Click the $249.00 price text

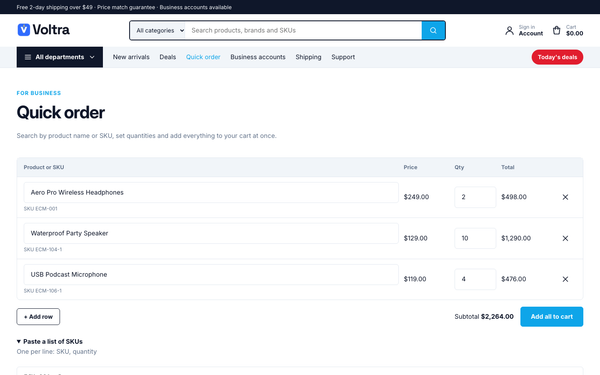416,197
